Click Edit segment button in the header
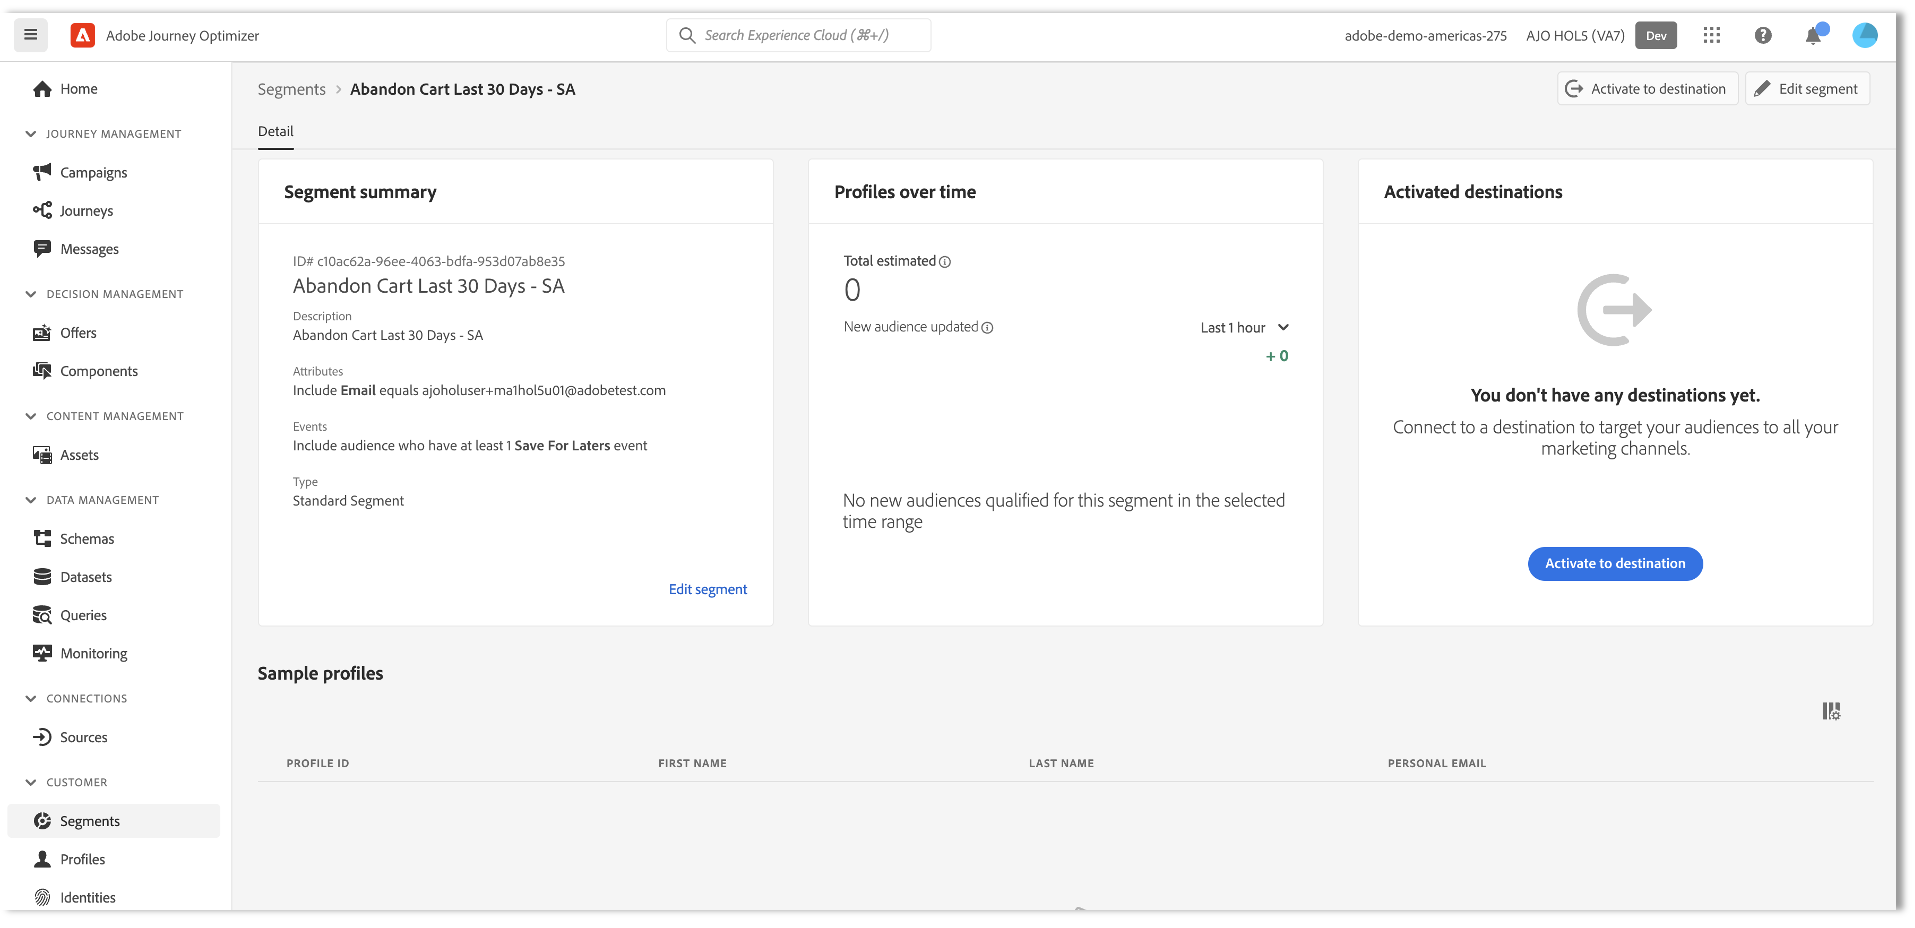Image resolution: width=1915 pixels, height=928 pixels. [1807, 89]
